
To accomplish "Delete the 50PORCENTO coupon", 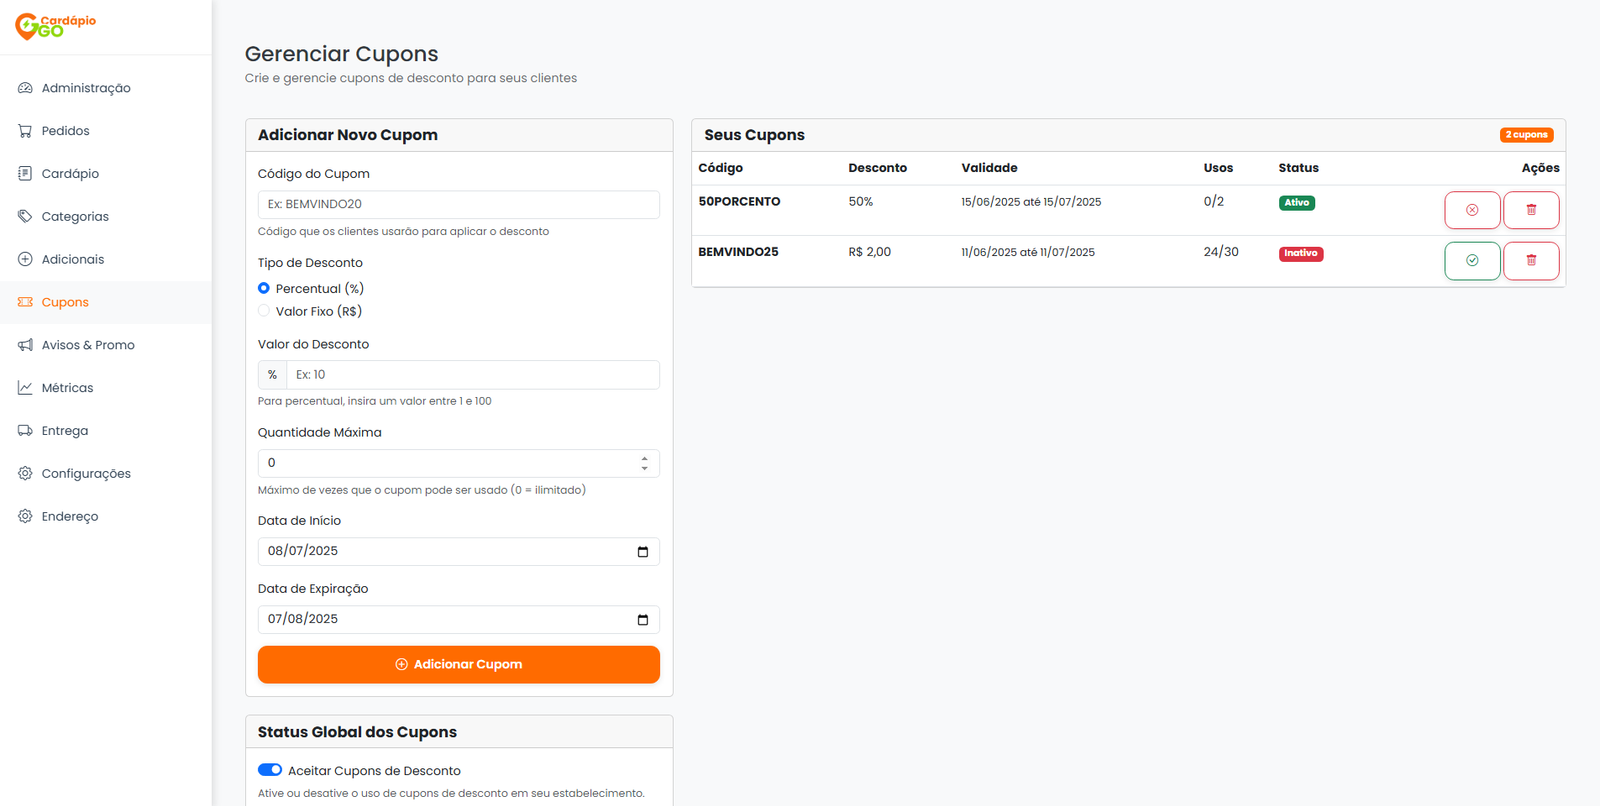I will 1530,210.
